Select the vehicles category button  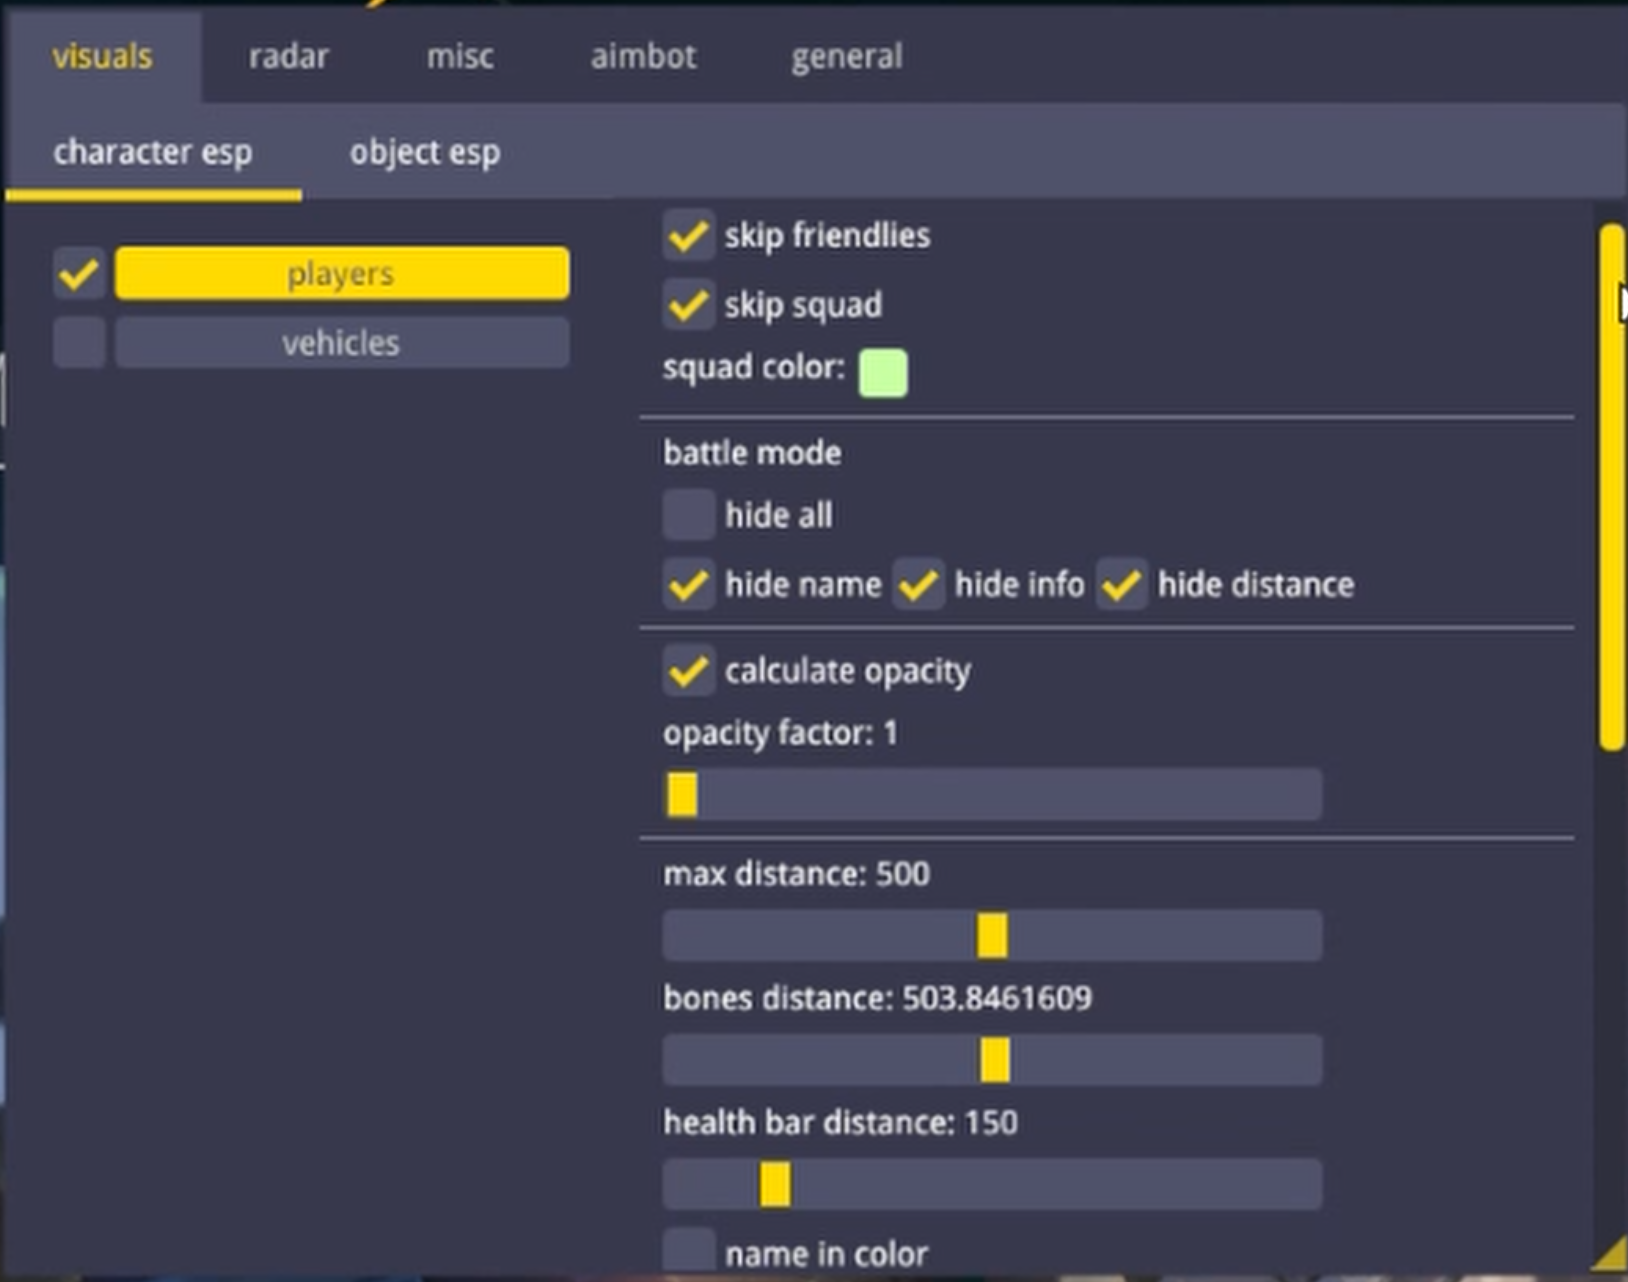(x=341, y=343)
